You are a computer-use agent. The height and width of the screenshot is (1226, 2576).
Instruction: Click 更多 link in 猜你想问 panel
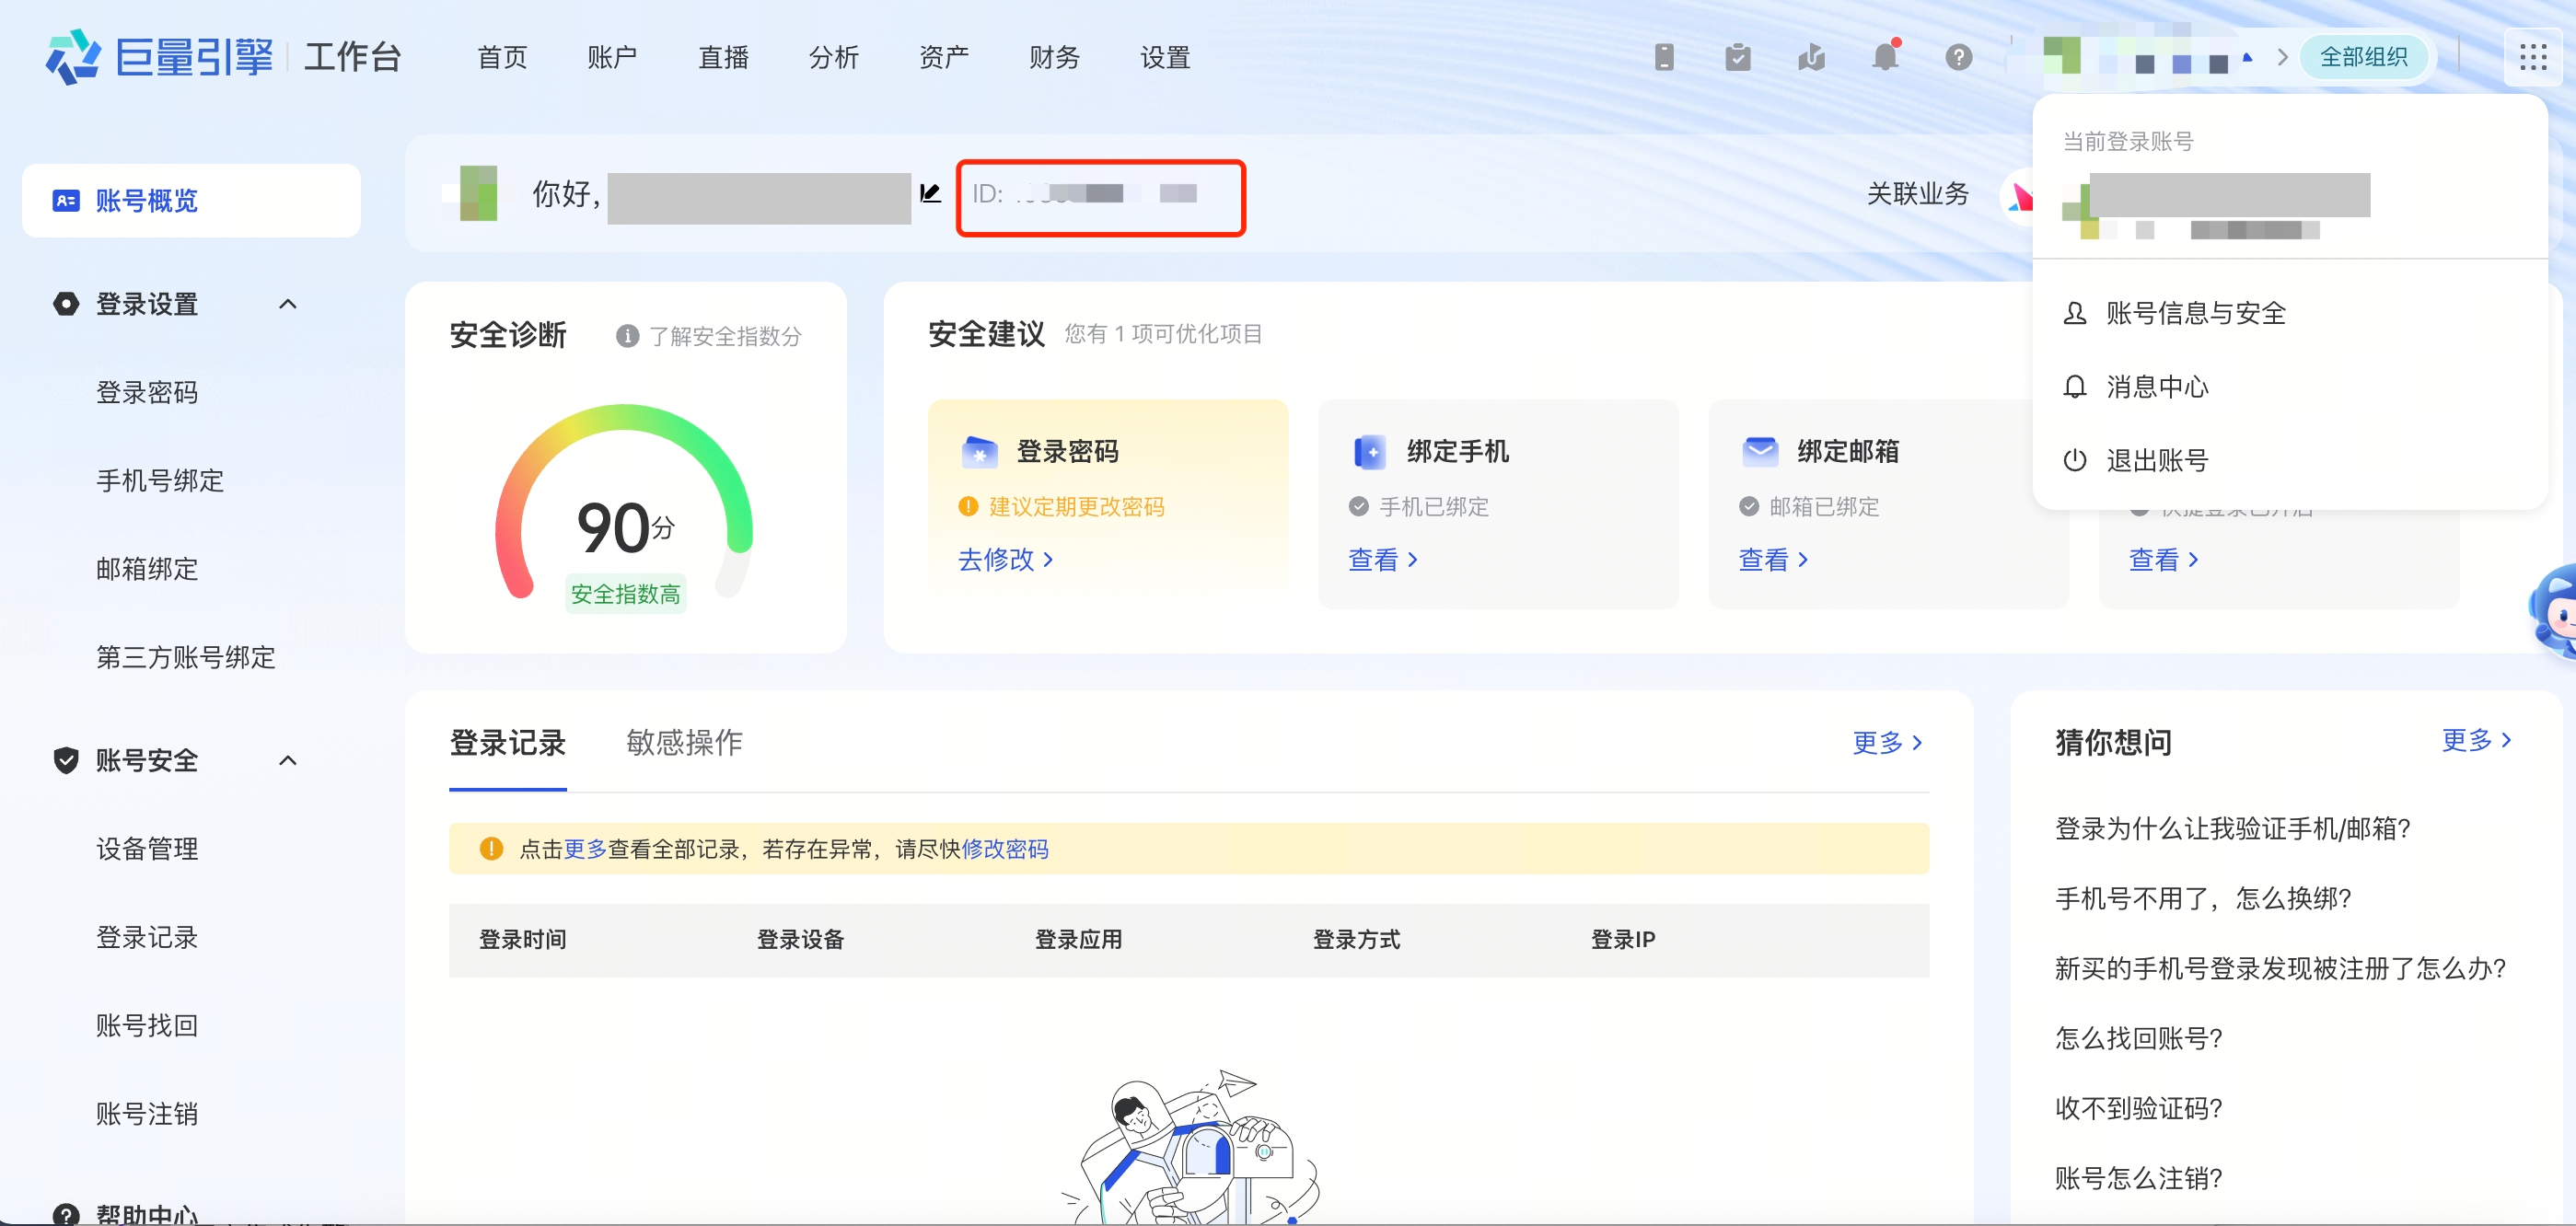2476,740
